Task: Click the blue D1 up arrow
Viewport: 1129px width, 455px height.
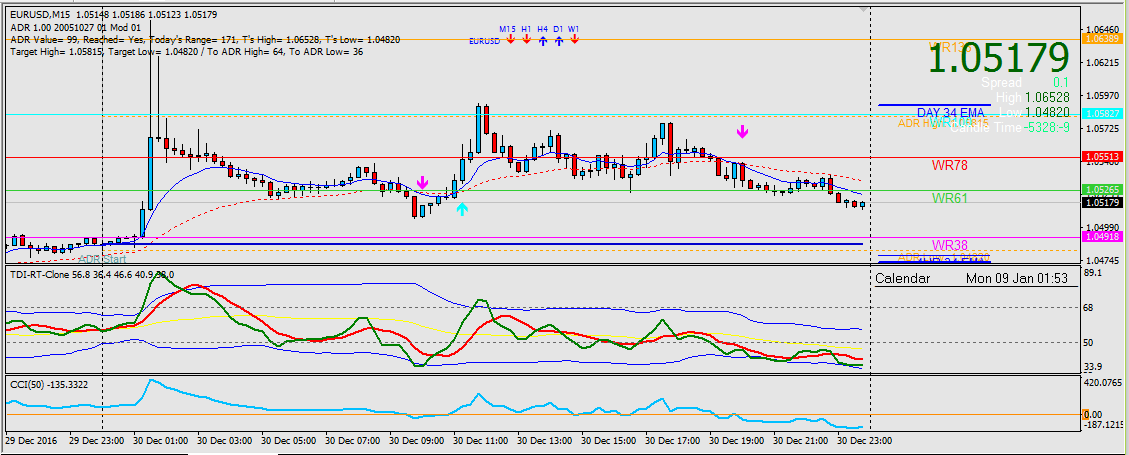Action: coord(559,41)
